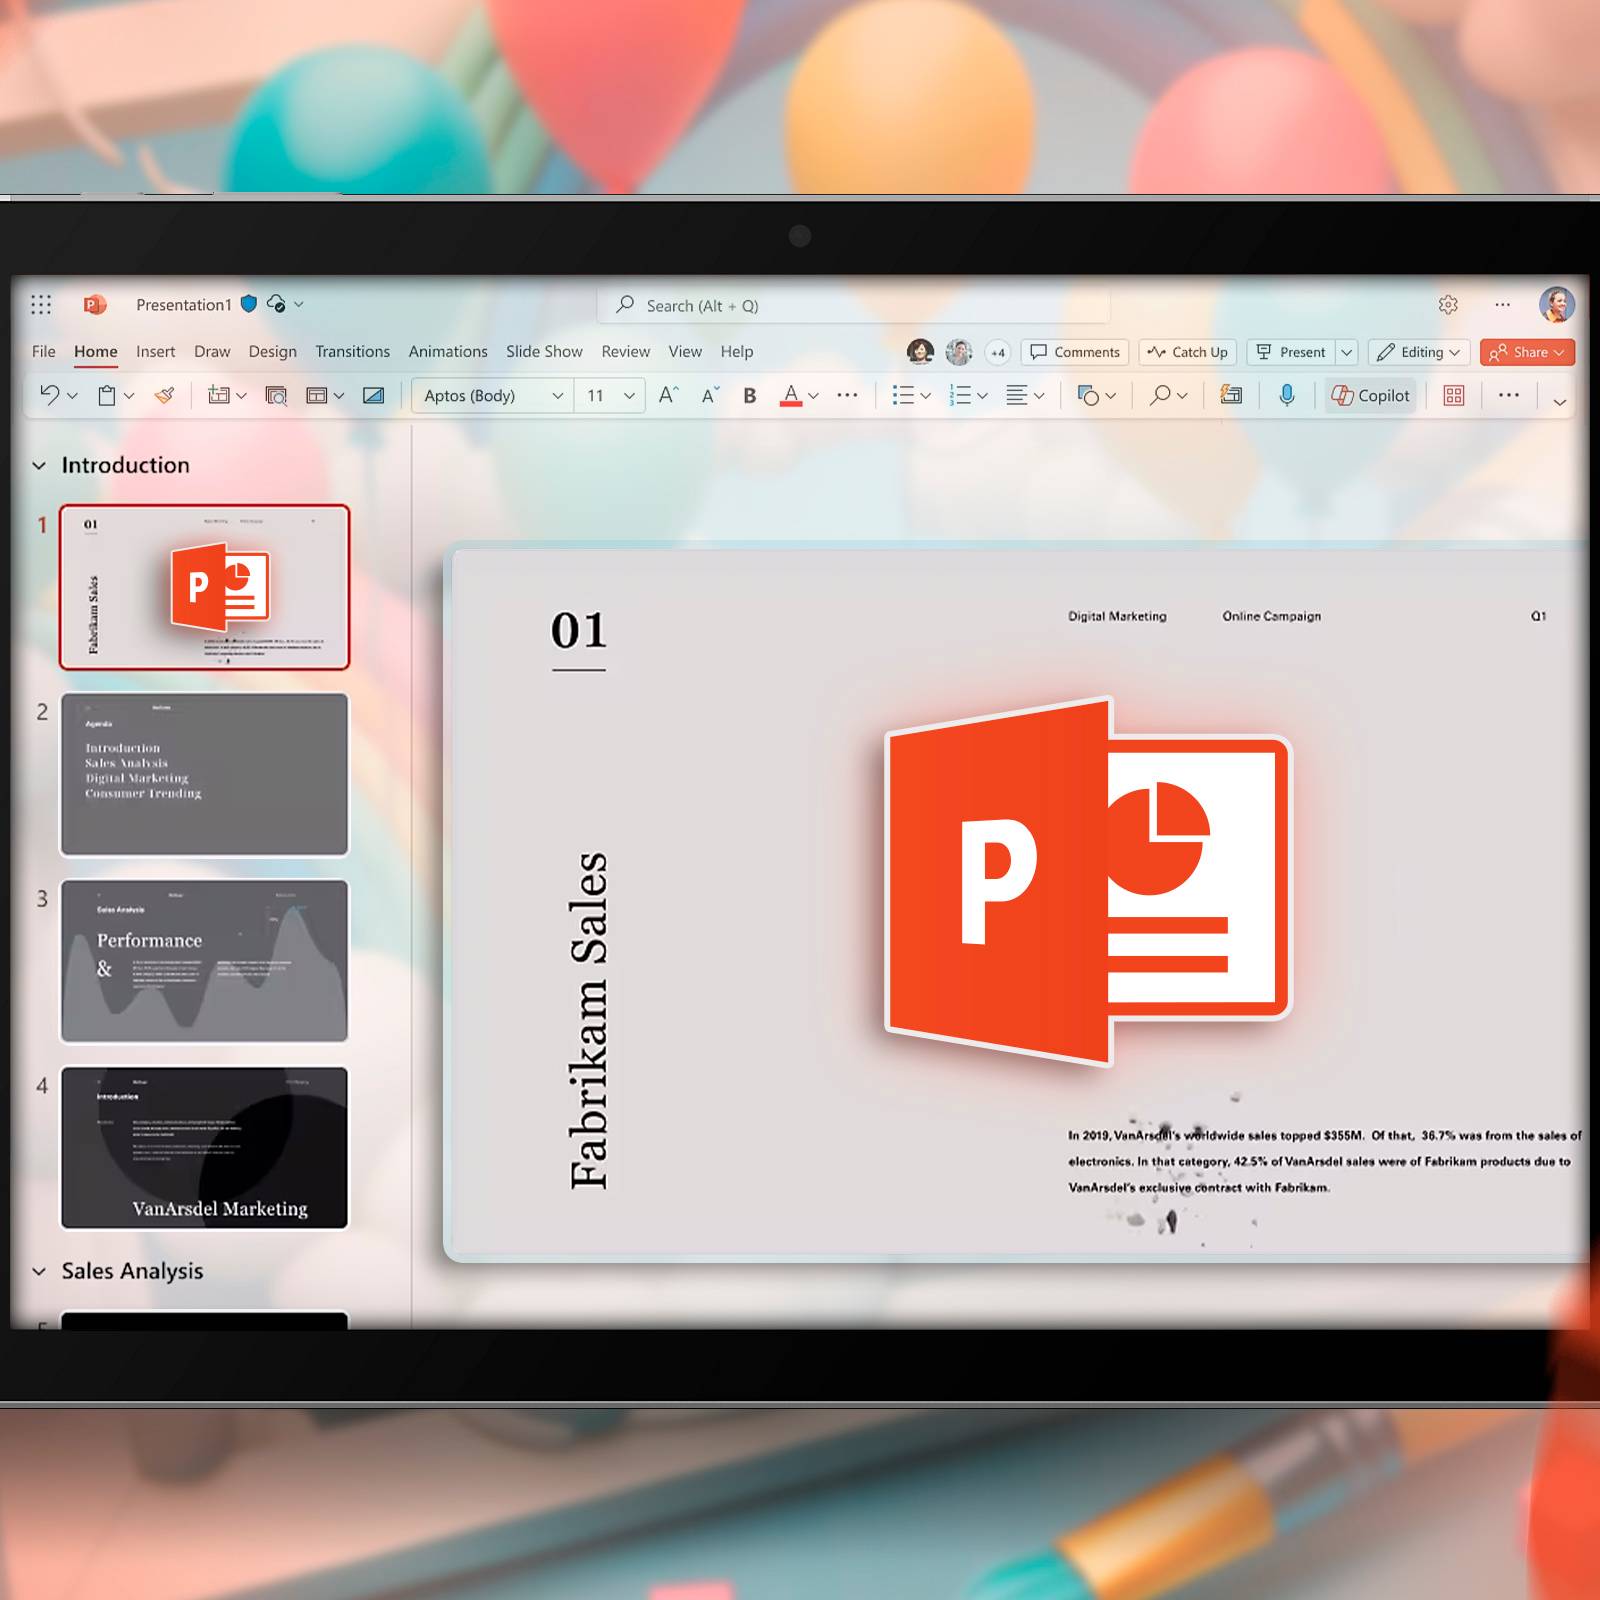Image resolution: width=1600 pixels, height=1600 pixels.
Task: Open Copilot
Action: coord(1370,396)
